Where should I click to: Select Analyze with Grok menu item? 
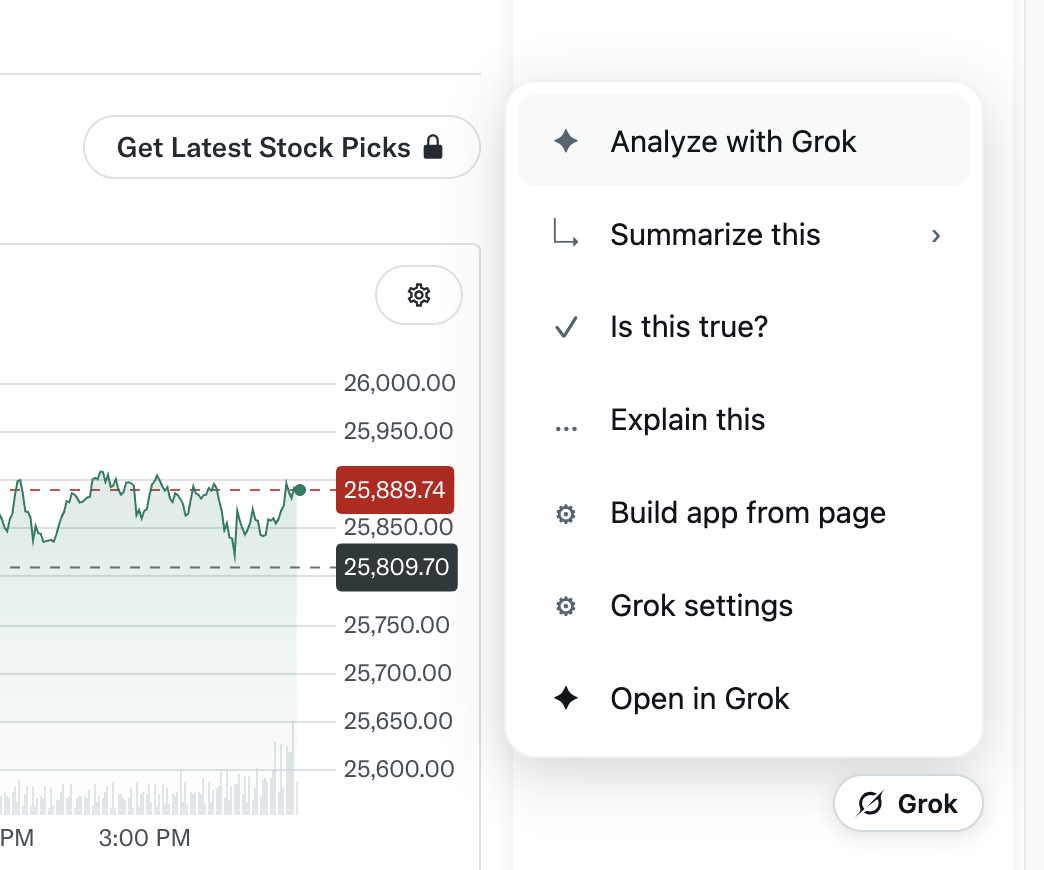pyautogui.click(x=744, y=141)
